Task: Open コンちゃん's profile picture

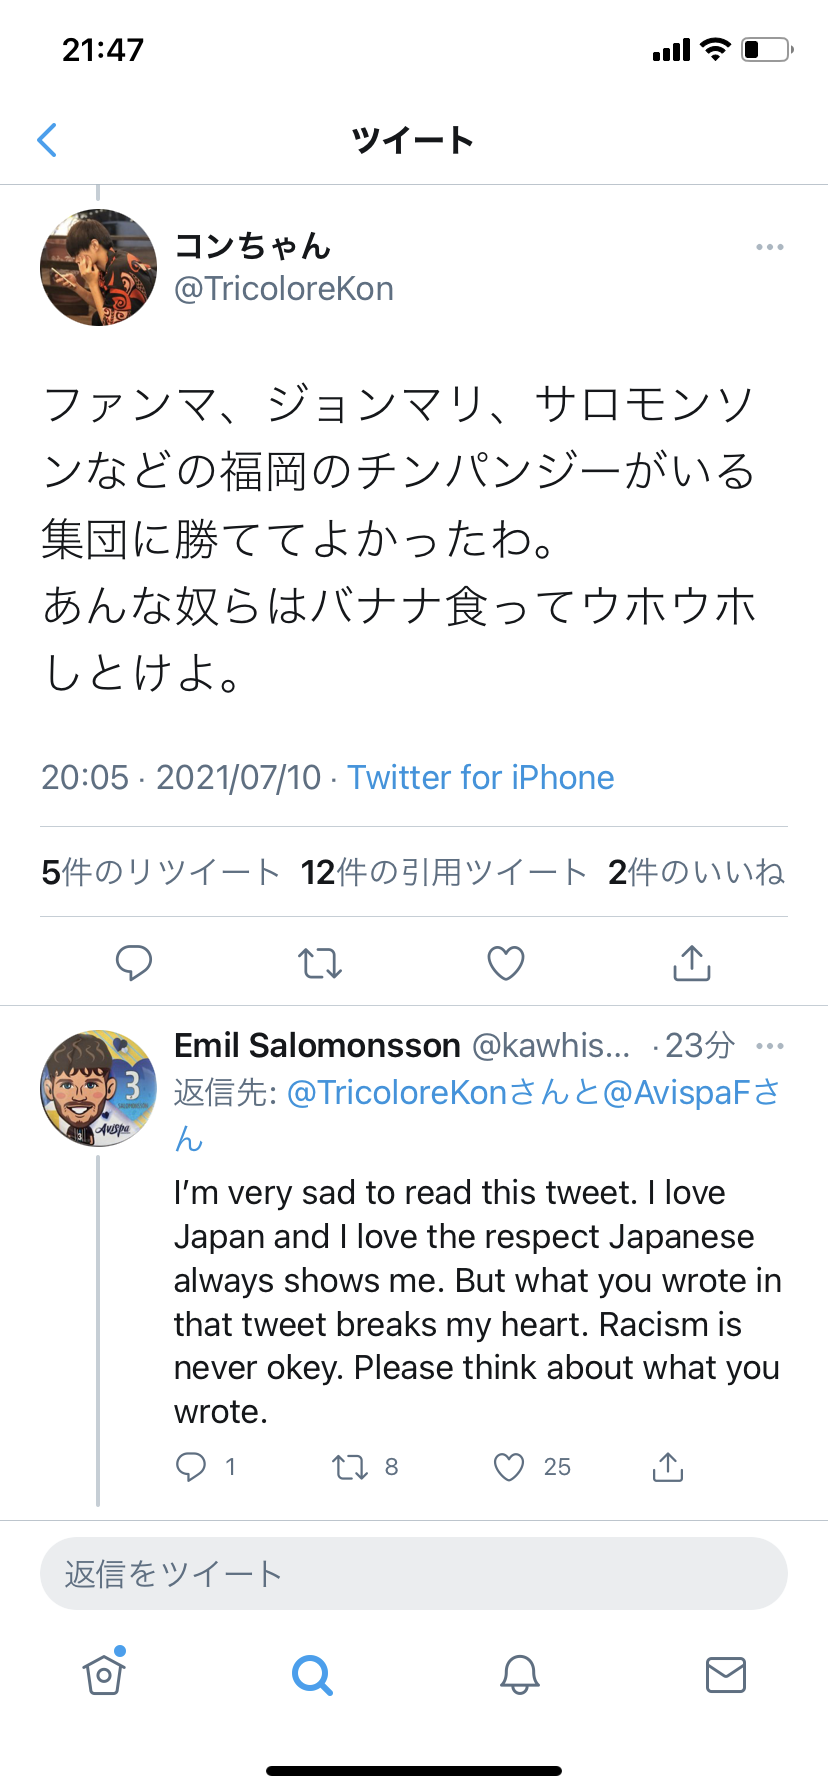Action: click(98, 267)
